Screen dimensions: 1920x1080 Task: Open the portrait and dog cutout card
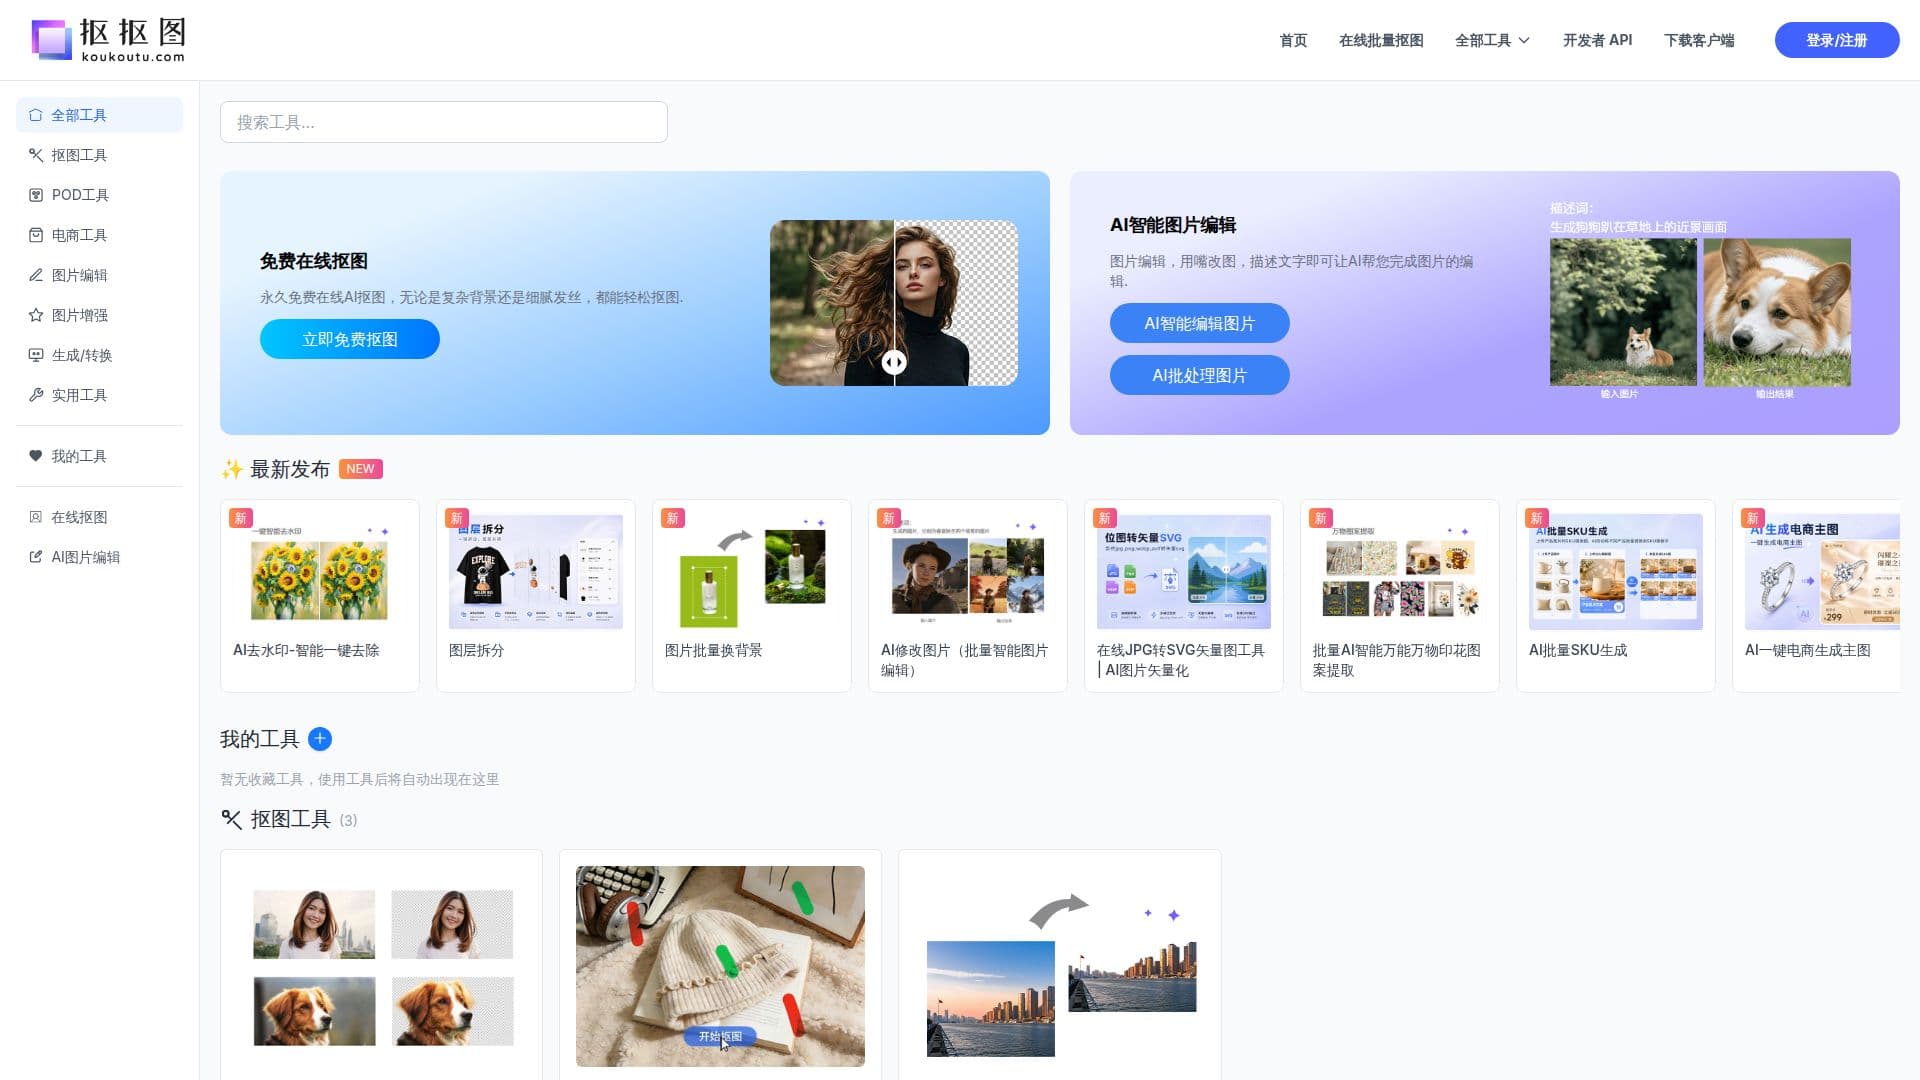[x=381, y=965]
